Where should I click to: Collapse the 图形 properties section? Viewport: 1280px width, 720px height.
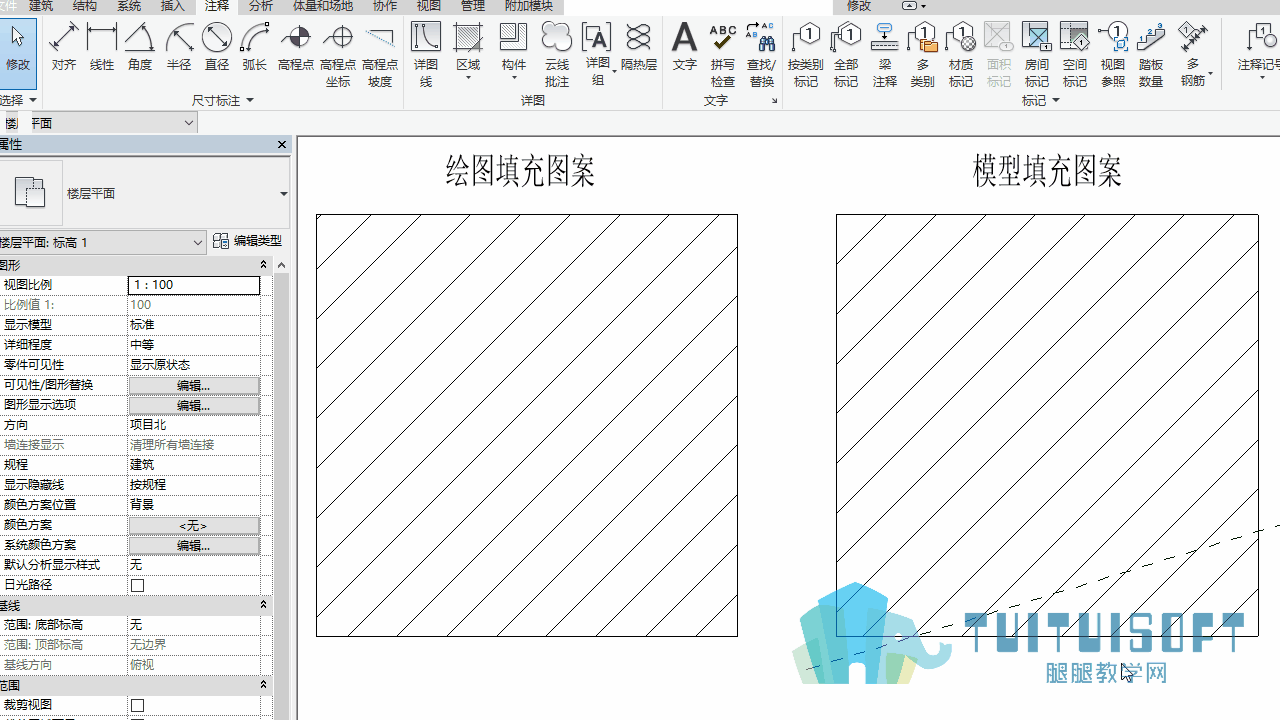[x=264, y=265]
